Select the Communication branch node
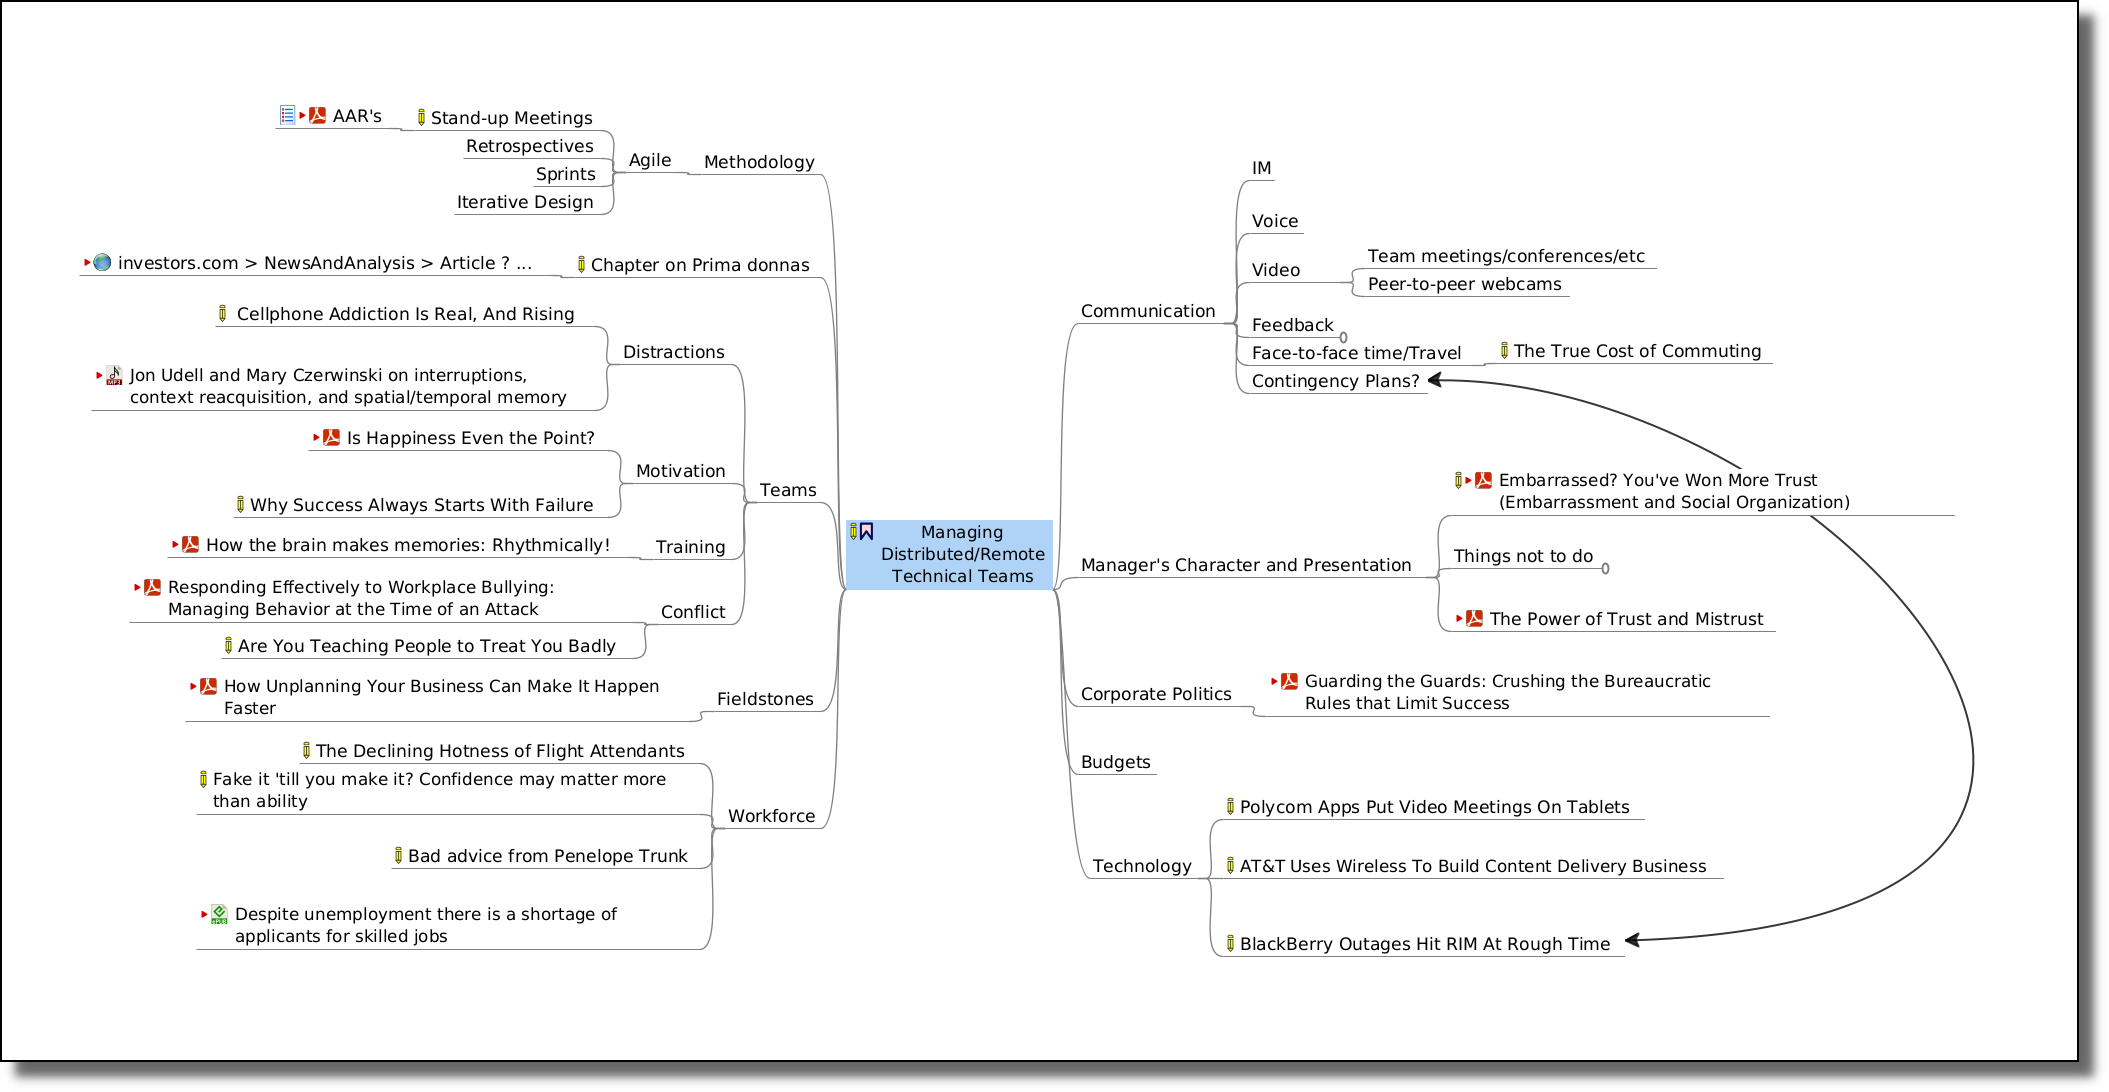The image size is (2109, 1092). tap(1147, 311)
